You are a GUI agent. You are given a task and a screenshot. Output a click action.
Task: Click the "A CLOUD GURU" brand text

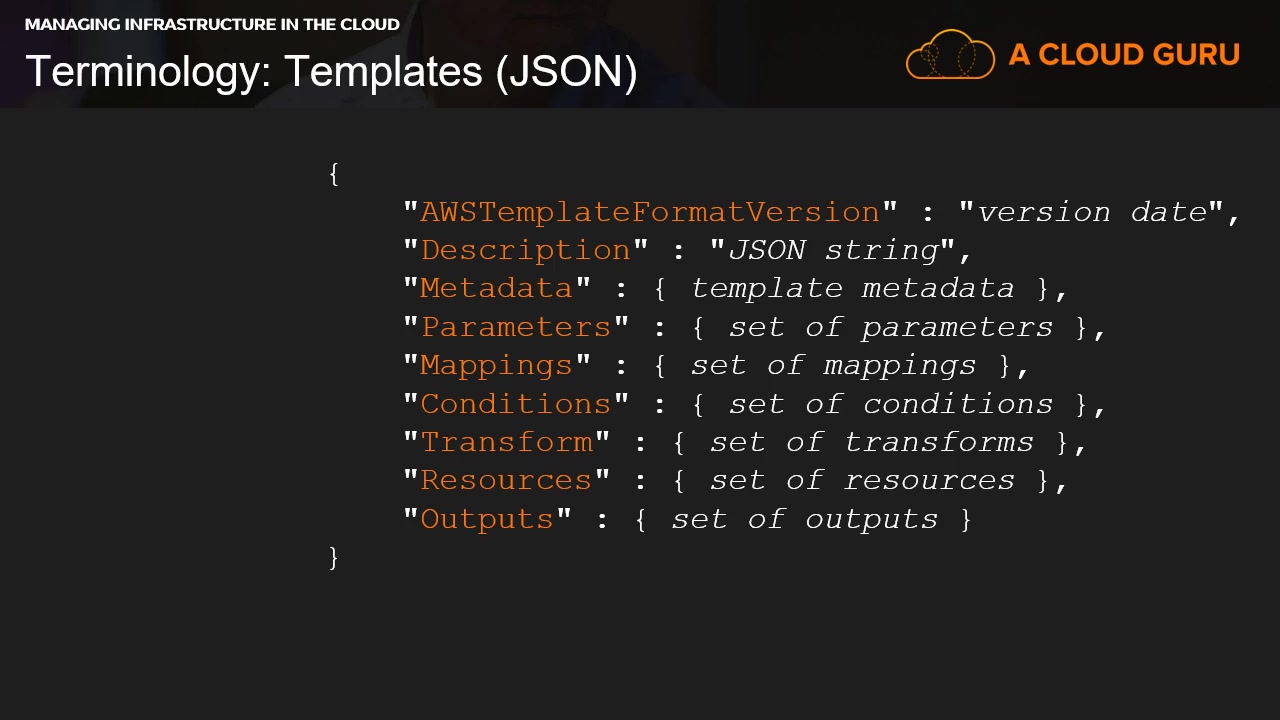point(1124,55)
